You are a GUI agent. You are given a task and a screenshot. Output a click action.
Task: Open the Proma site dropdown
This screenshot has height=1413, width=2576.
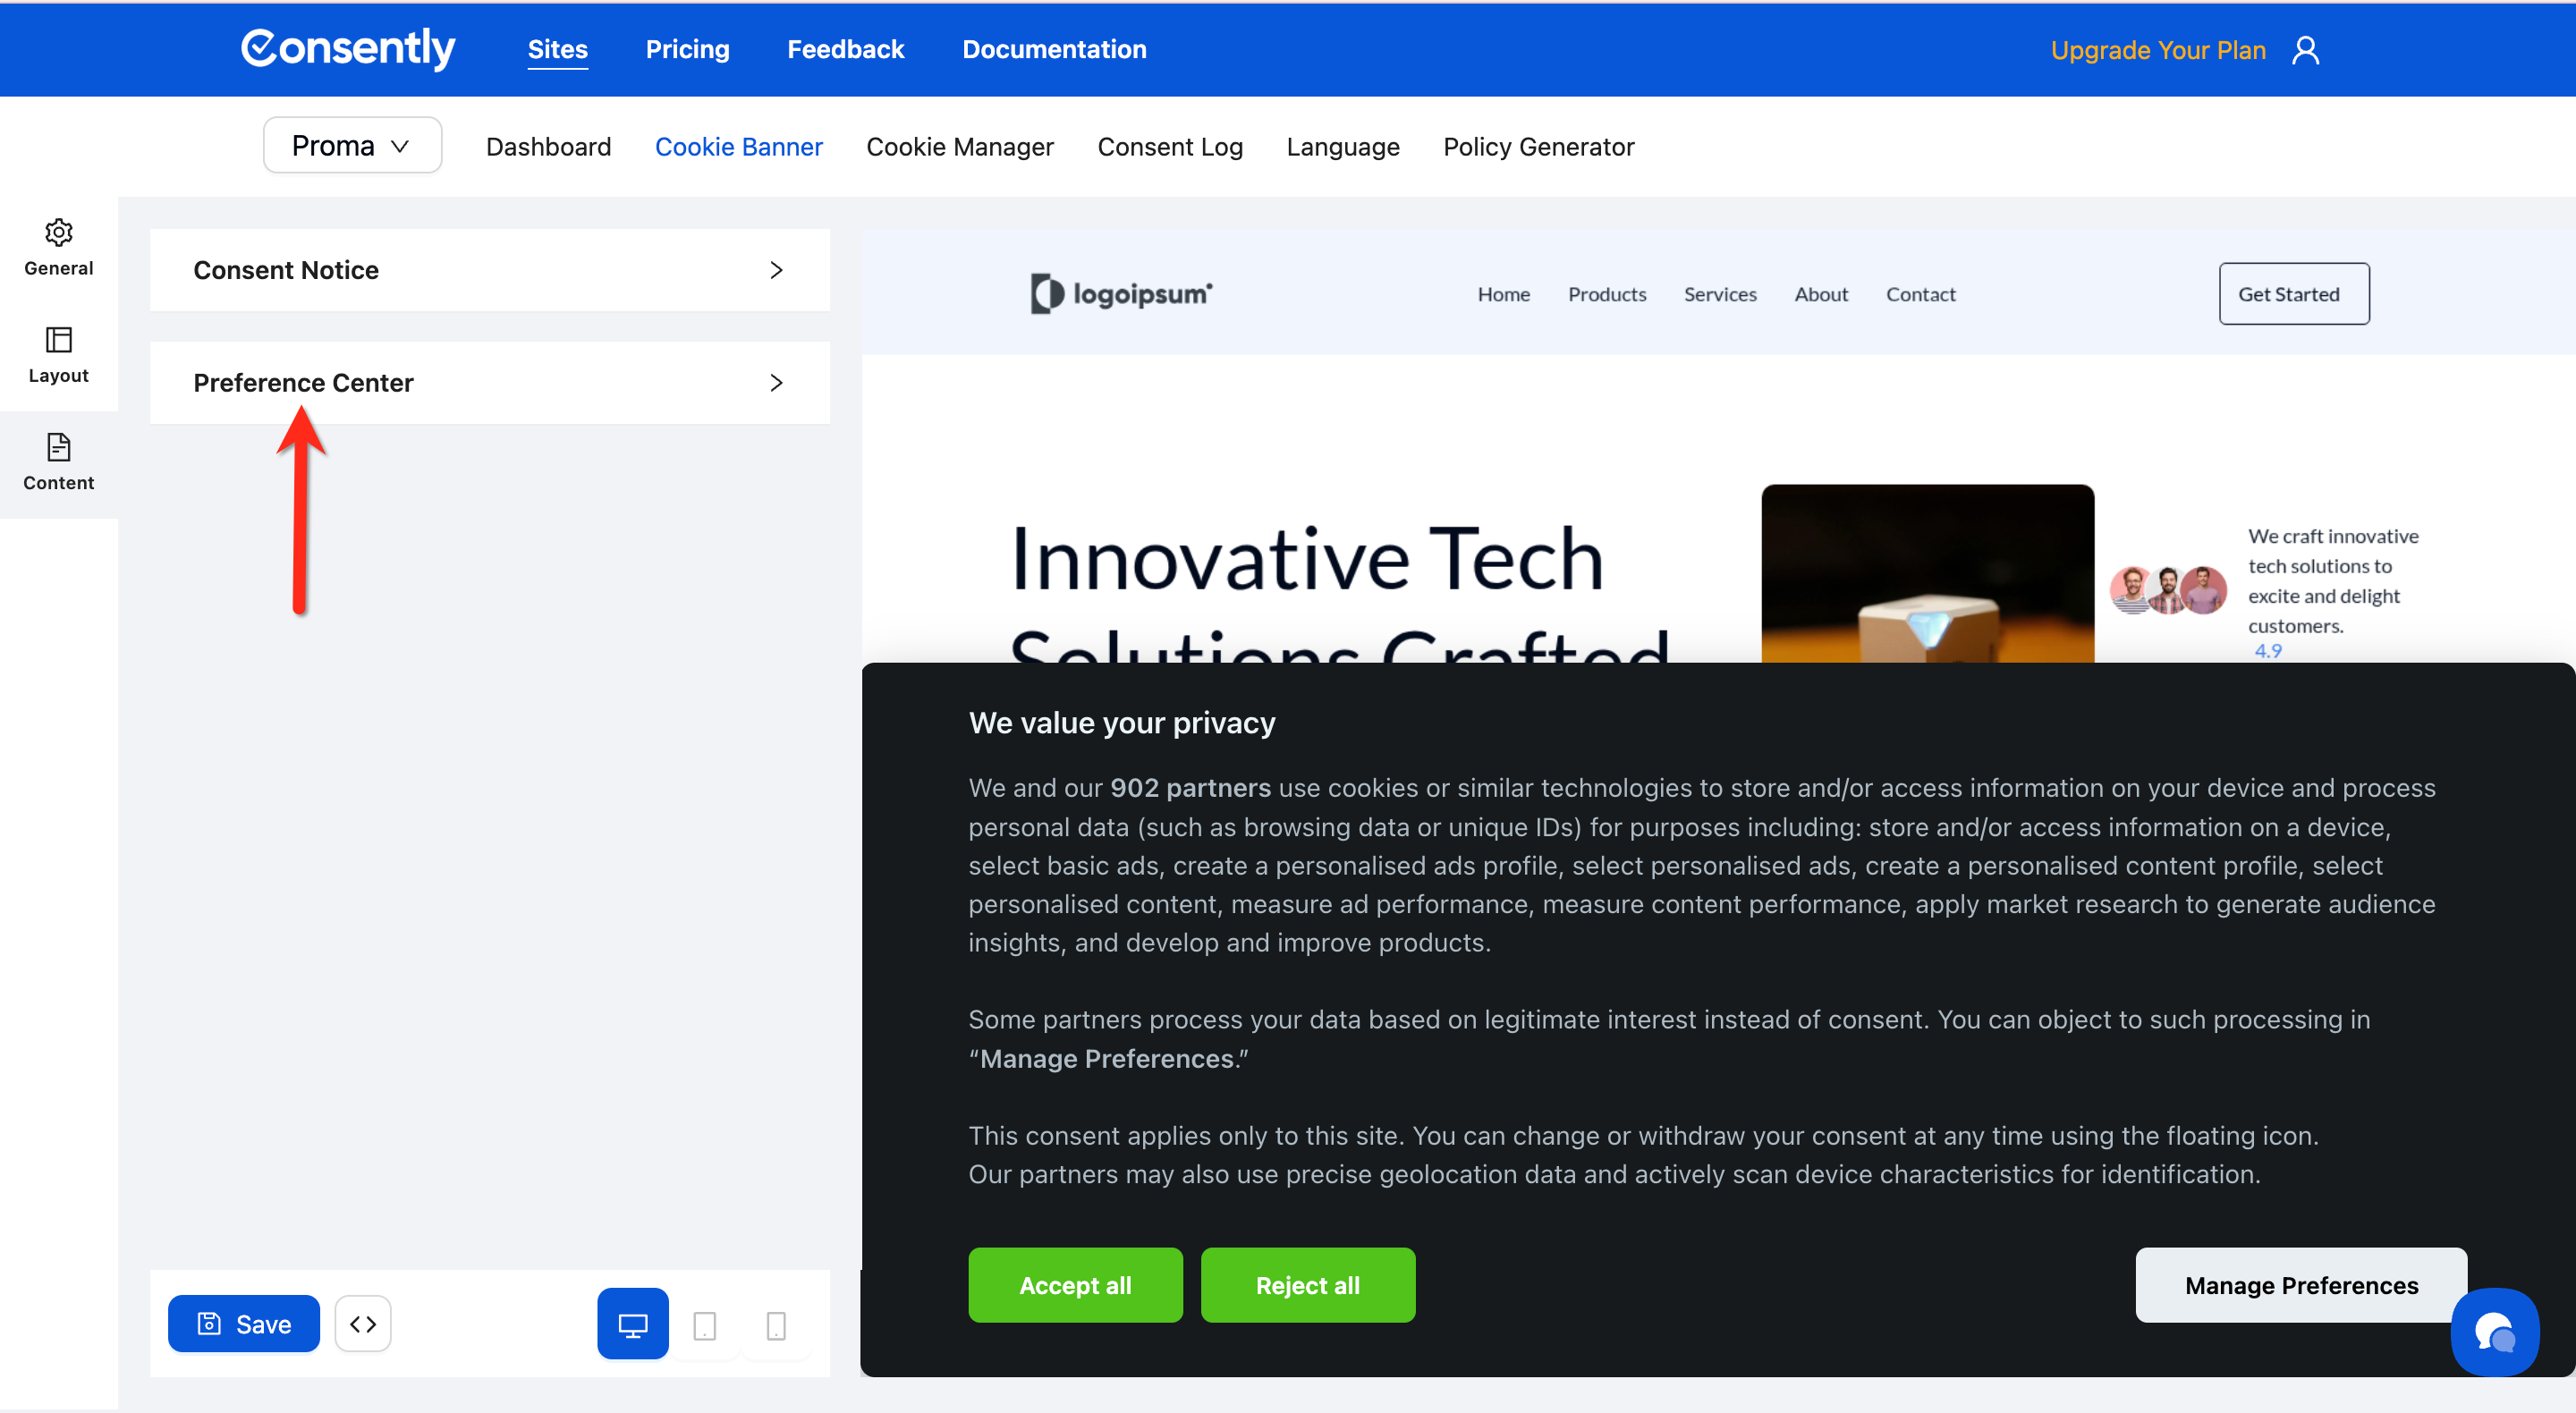click(352, 146)
